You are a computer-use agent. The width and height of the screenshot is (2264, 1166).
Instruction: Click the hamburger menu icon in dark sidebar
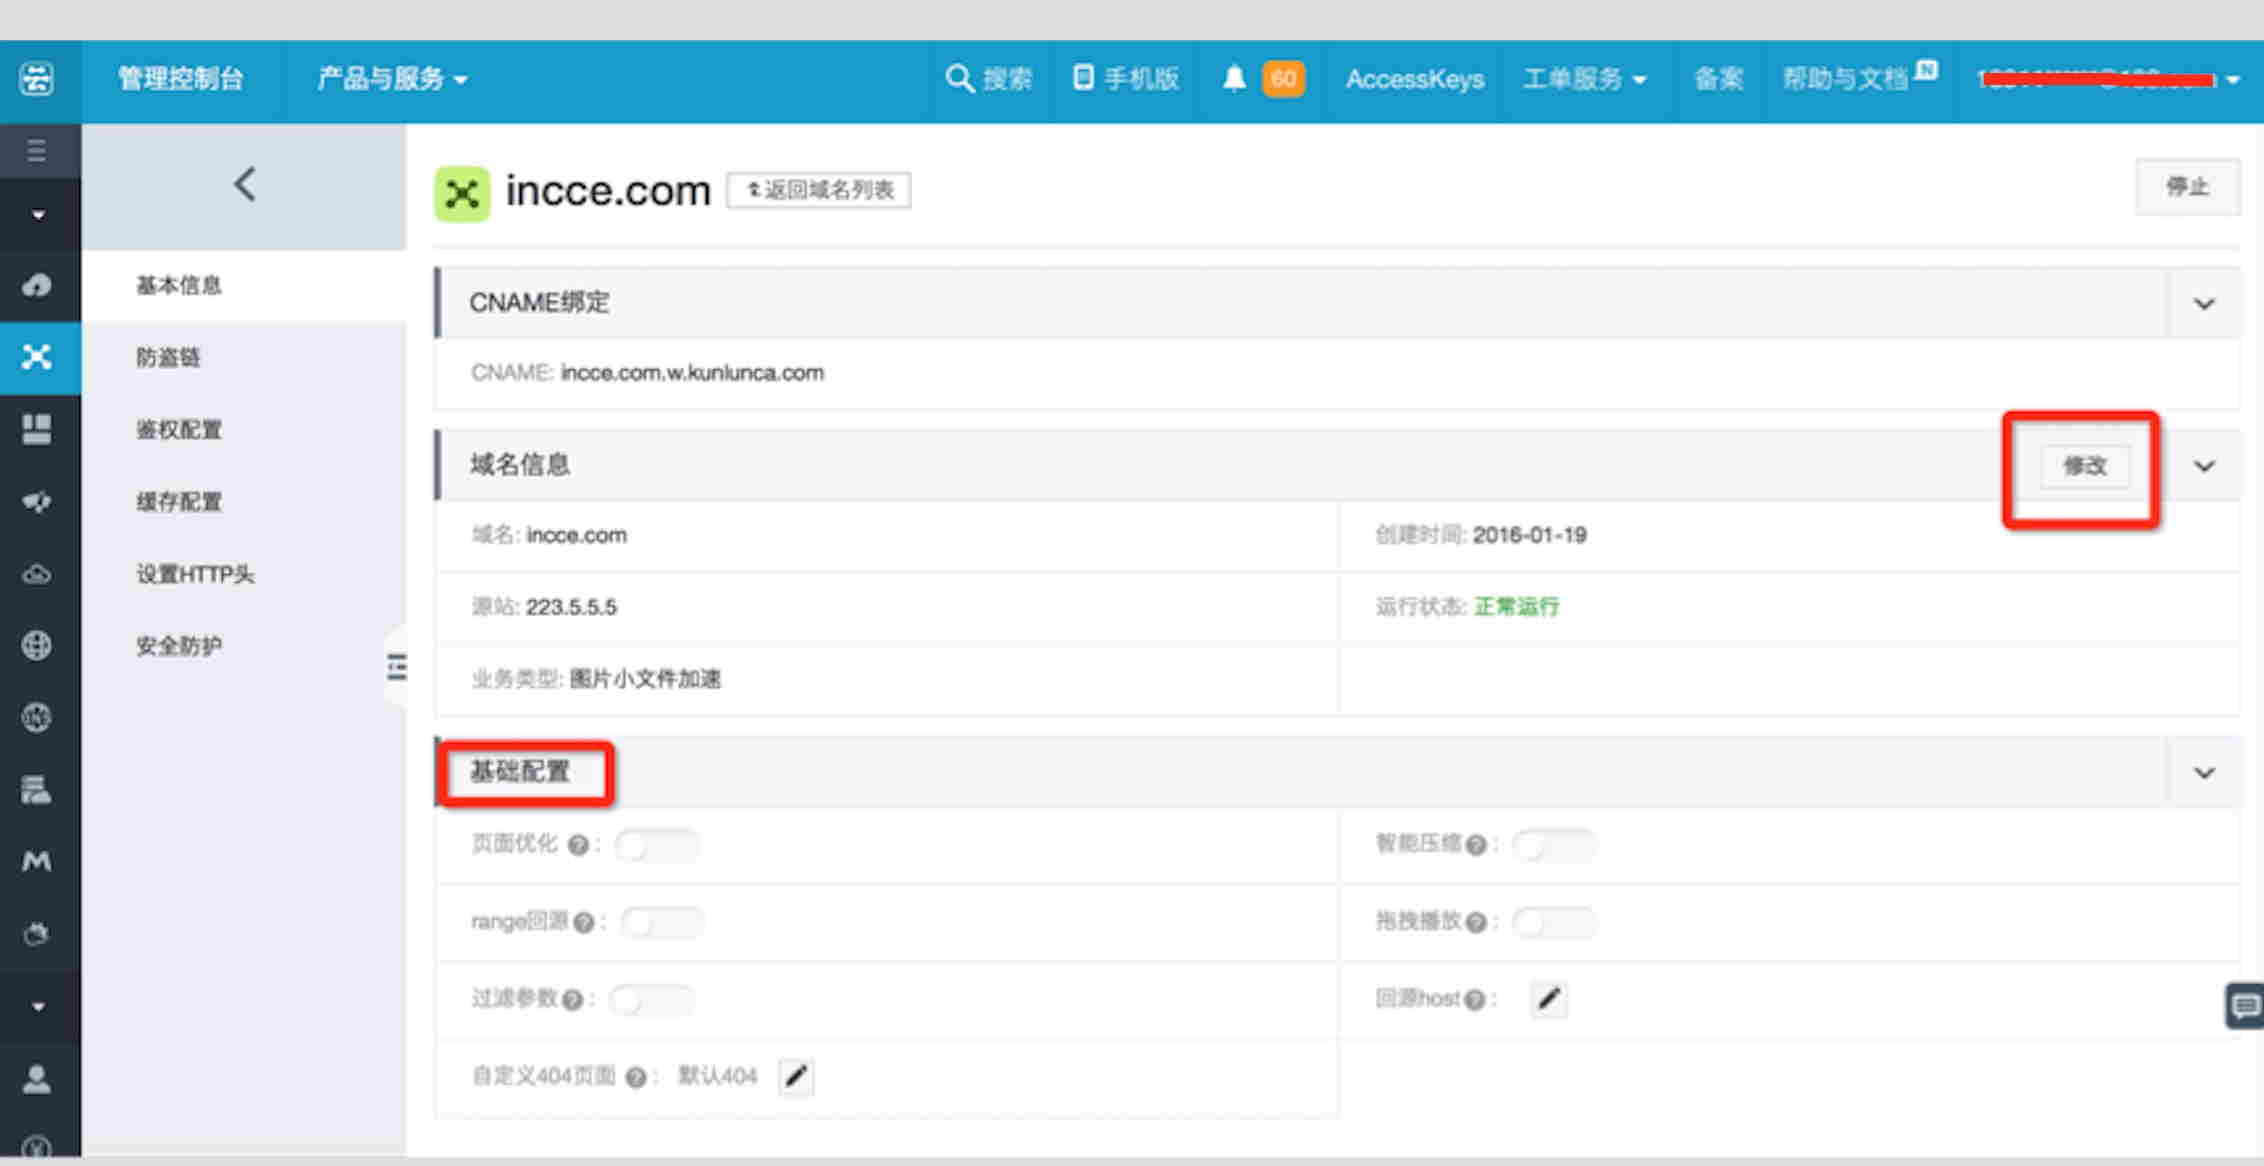pos(37,151)
